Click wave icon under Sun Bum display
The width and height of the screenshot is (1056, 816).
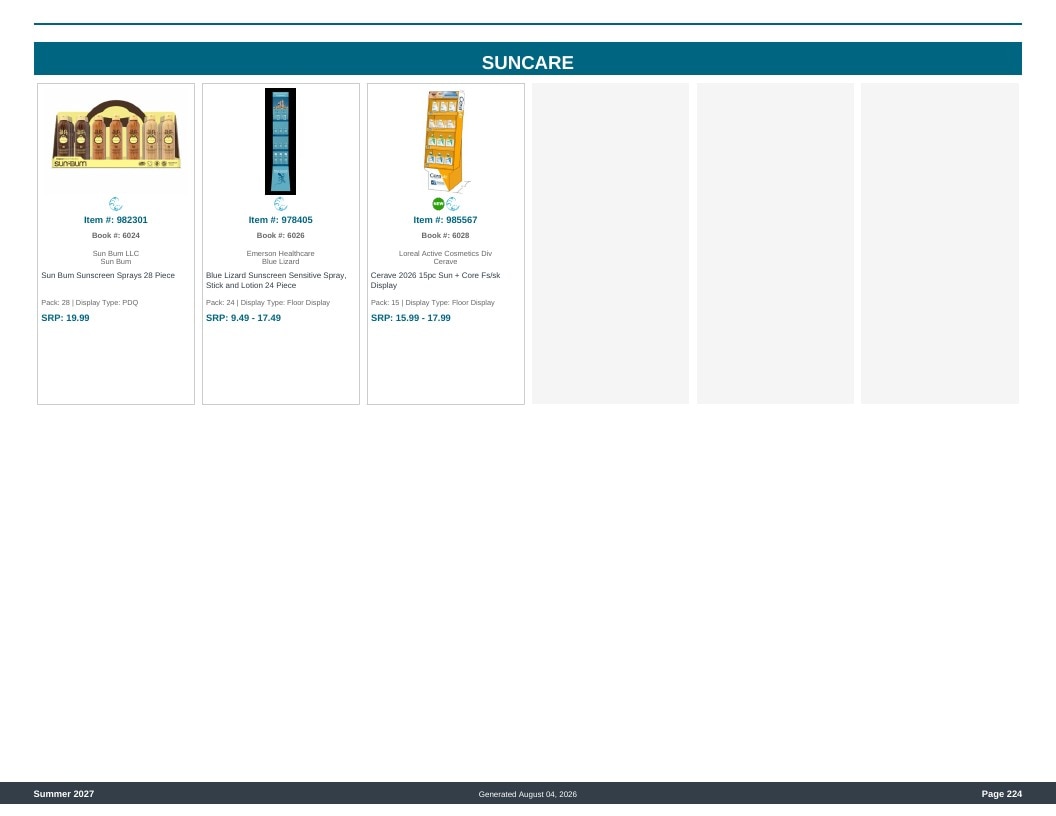coord(116,204)
